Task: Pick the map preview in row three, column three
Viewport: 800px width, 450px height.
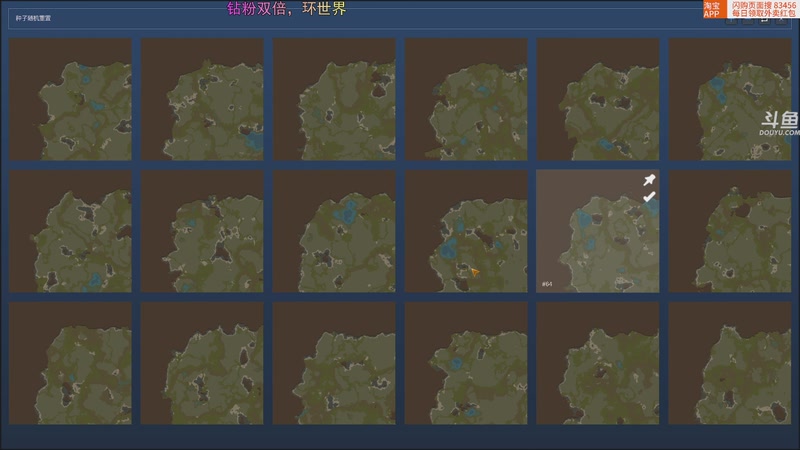Action: pos(334,363)
